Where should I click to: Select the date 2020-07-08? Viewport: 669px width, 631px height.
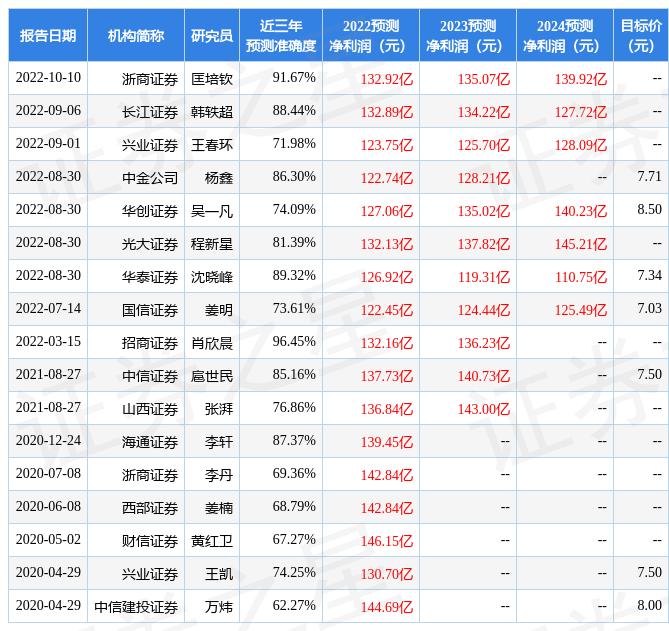(48, 473)
